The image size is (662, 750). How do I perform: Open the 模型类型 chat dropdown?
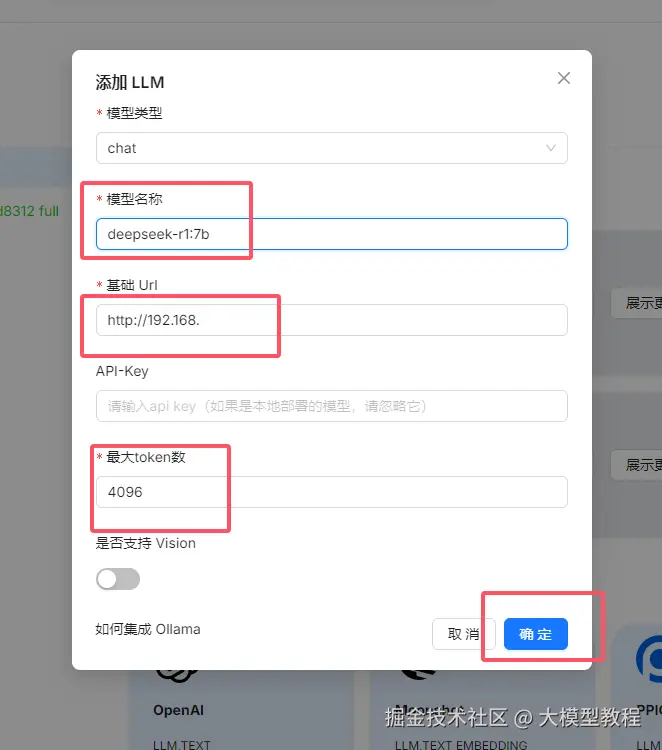(x=331, y=148)
